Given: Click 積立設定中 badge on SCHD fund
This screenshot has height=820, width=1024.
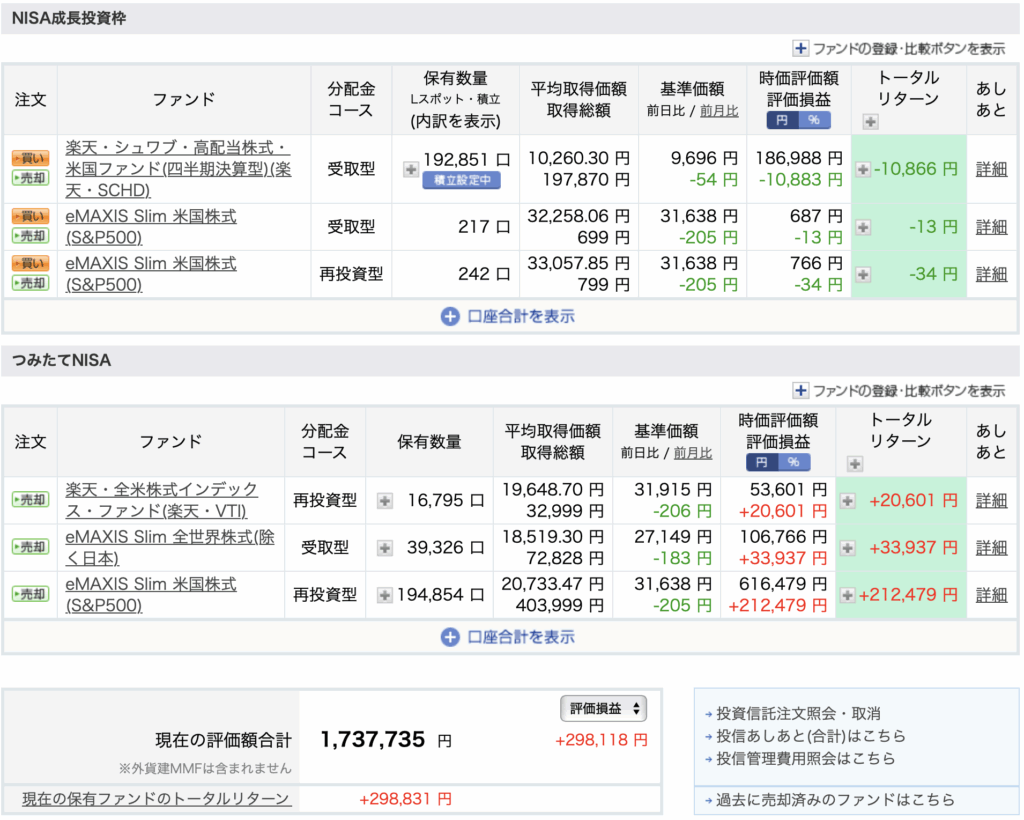Looking at the screenshot, I should (462, 180).
